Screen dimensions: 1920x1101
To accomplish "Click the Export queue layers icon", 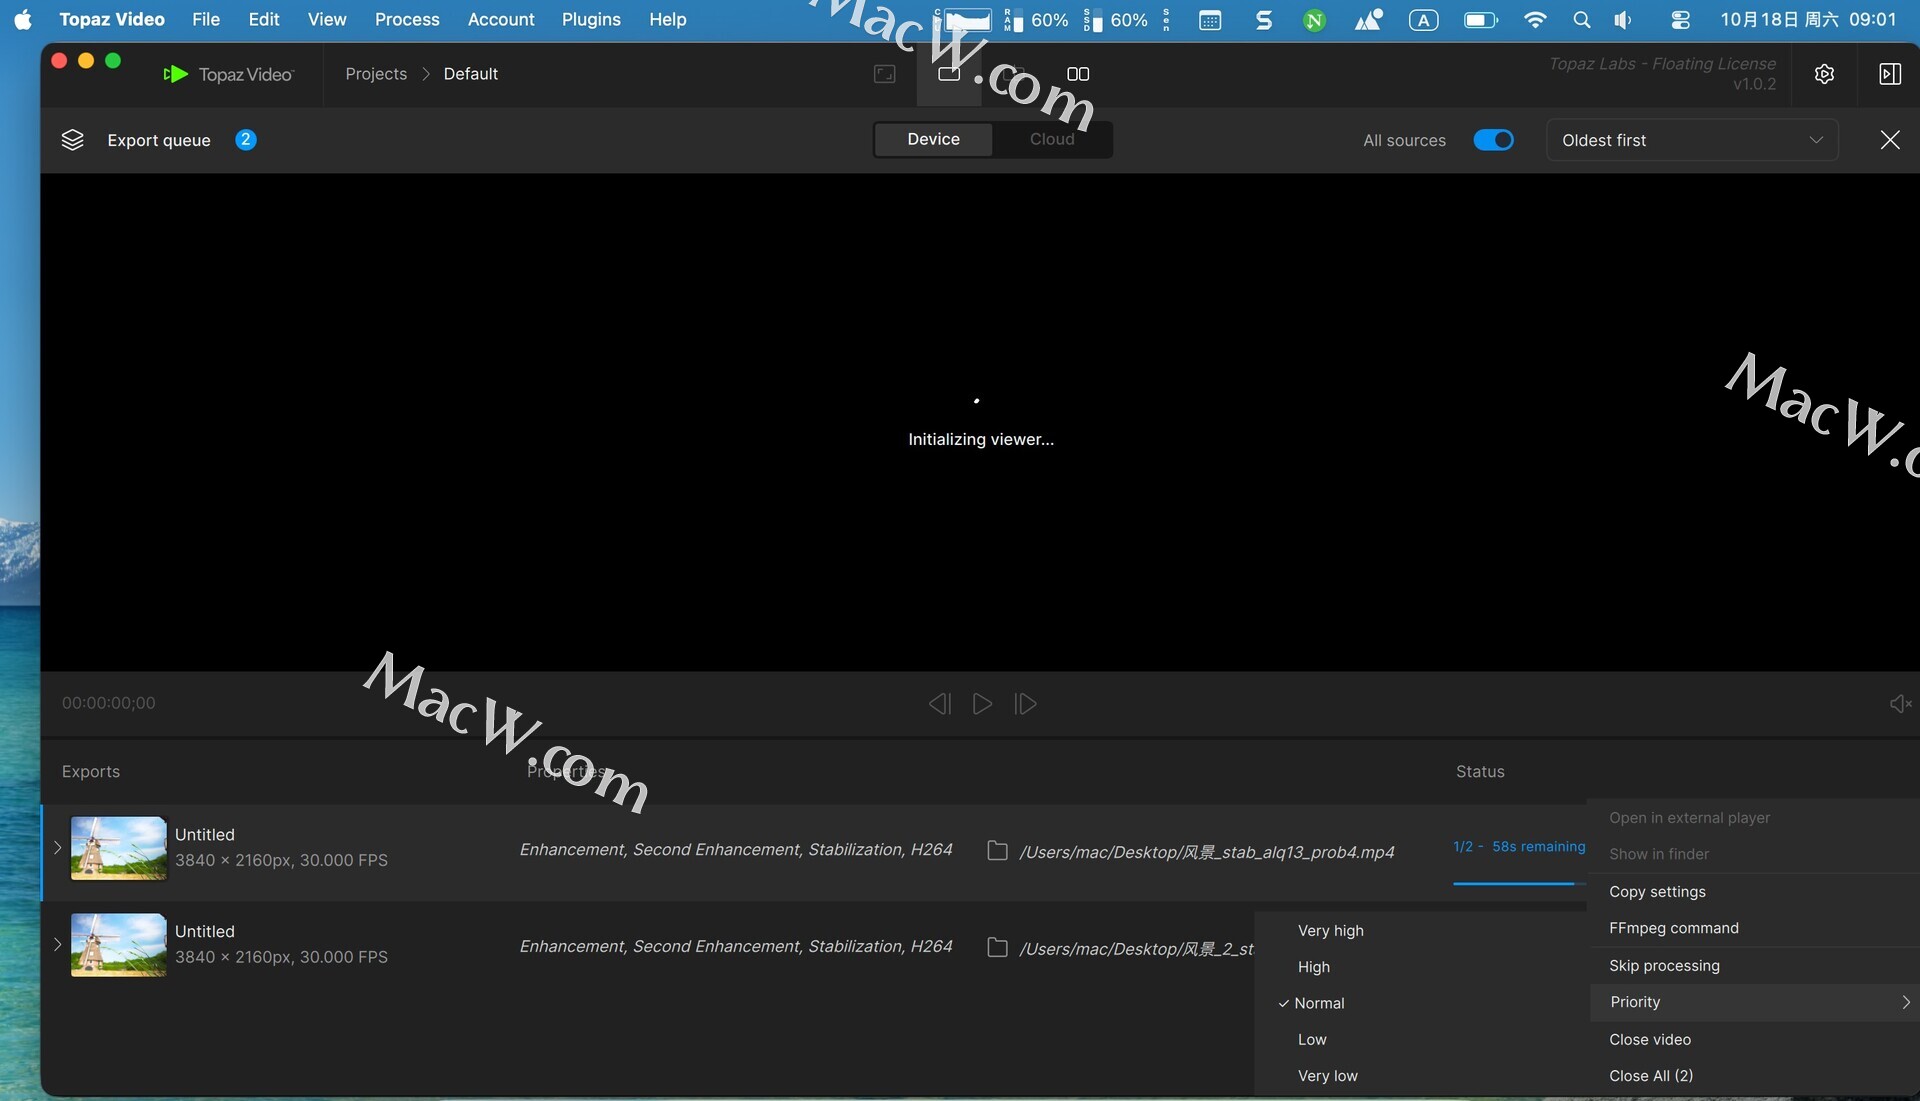I will pos(72,140).
